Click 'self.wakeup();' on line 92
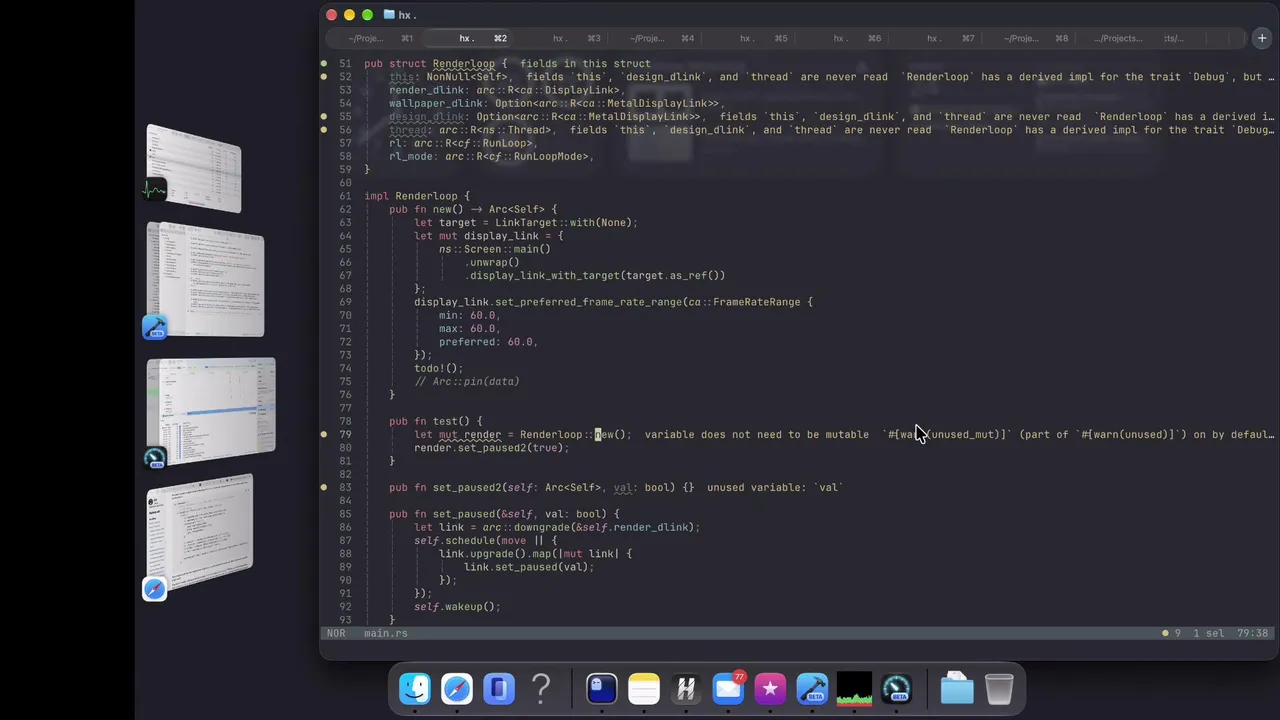This screenshot has height=720, width=1280. tap(457, 606)
